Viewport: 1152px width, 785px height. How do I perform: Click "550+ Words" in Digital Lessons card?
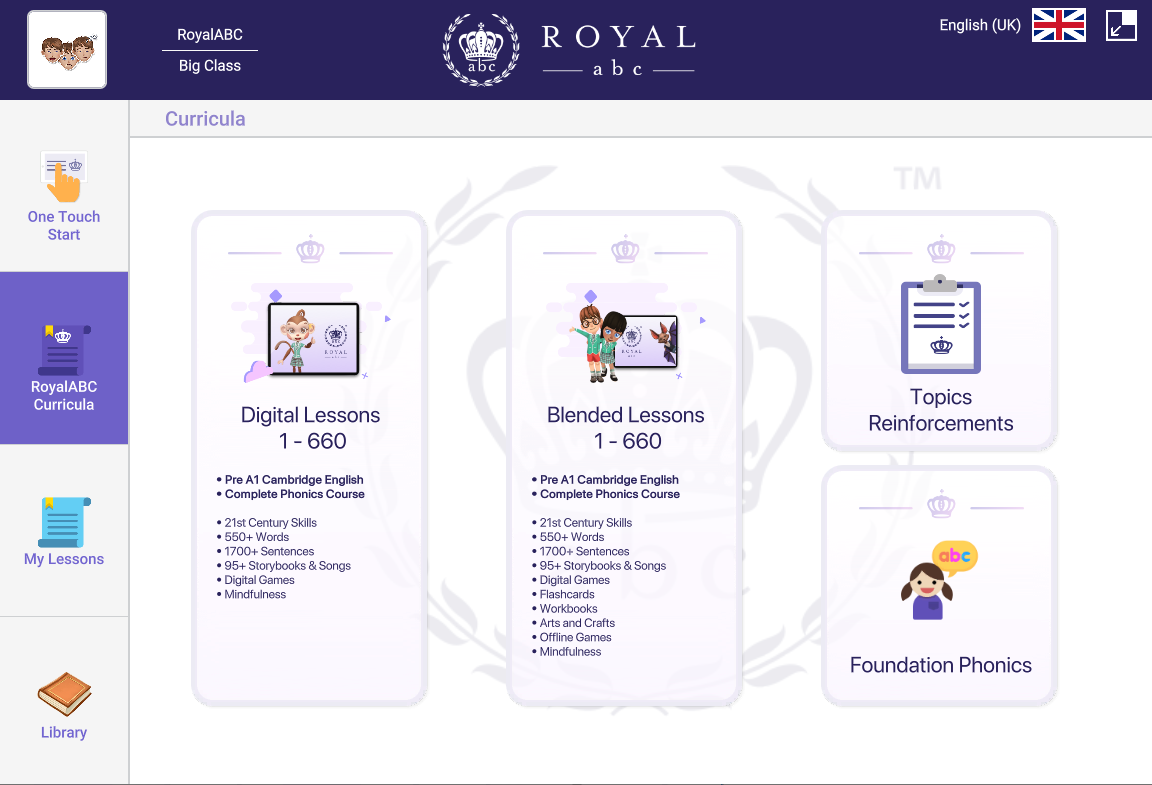pyautogui.click(x=256, y=537)
